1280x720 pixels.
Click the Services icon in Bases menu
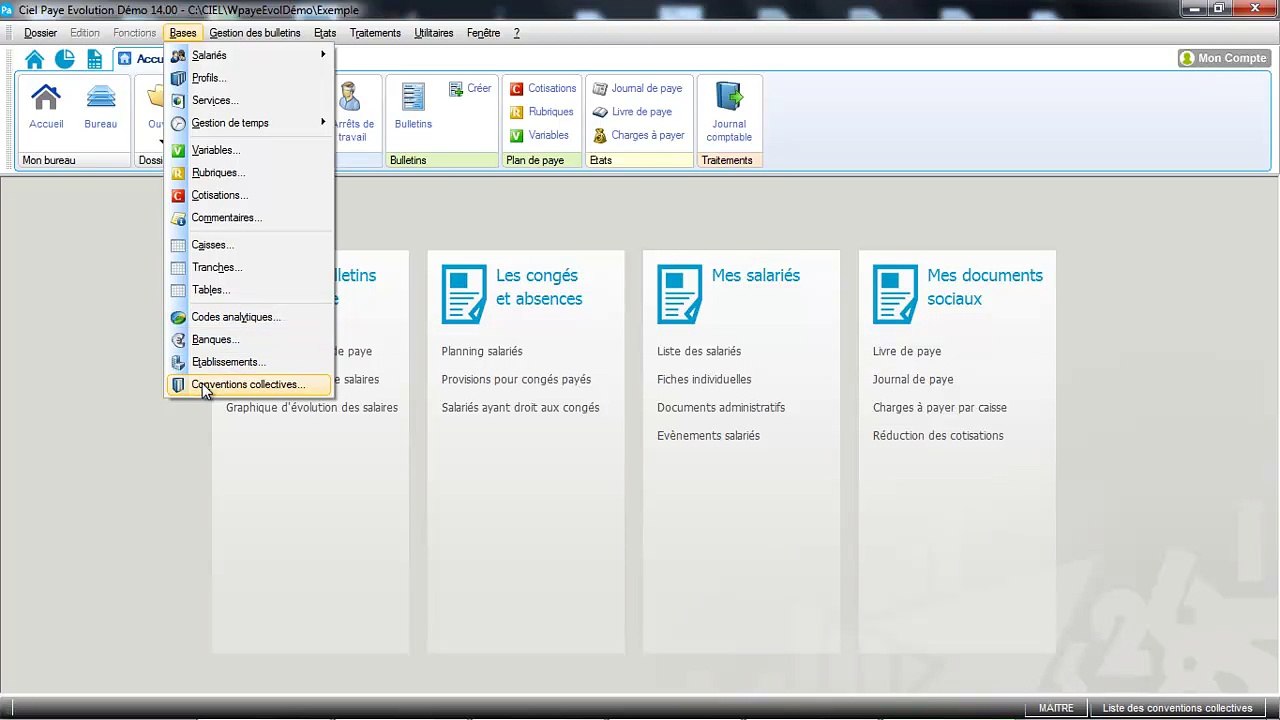(178, 101)
